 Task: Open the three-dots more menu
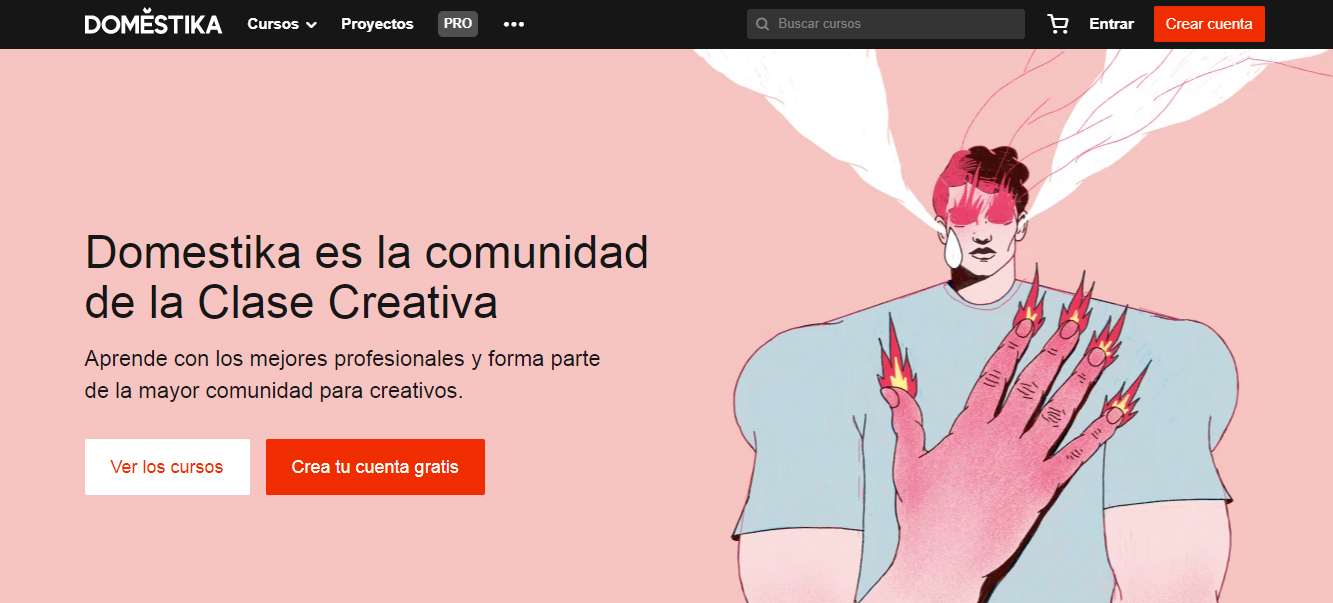514,24
